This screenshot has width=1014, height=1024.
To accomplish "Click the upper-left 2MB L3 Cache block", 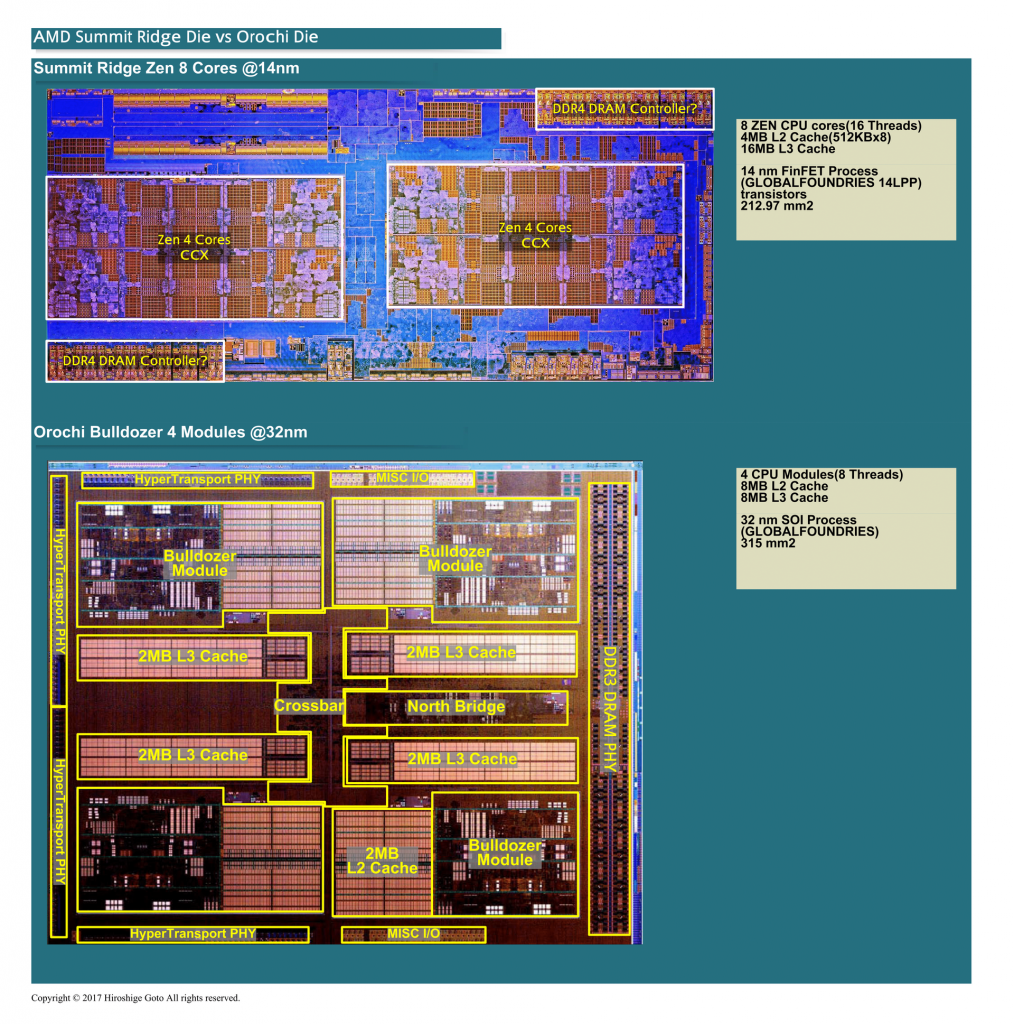I will (x=193, y=657).
